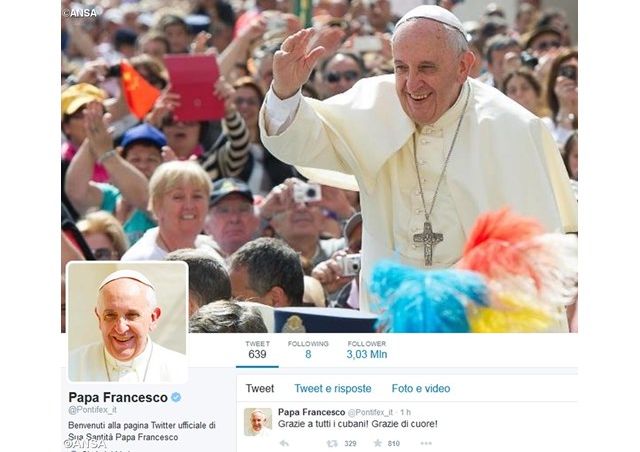The image size is (640, 452).
Task: View the Follower list of 3,03 Mln
Action: (367, 350)
